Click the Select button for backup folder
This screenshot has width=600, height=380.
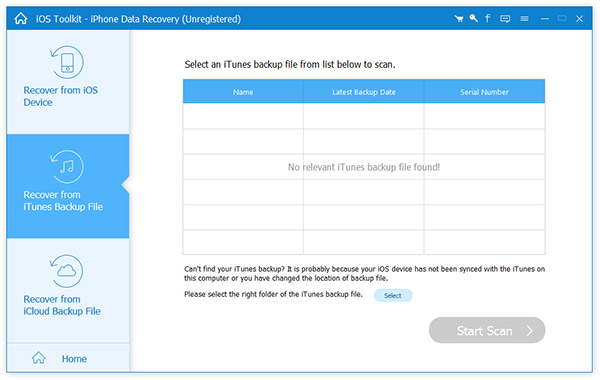393,295
